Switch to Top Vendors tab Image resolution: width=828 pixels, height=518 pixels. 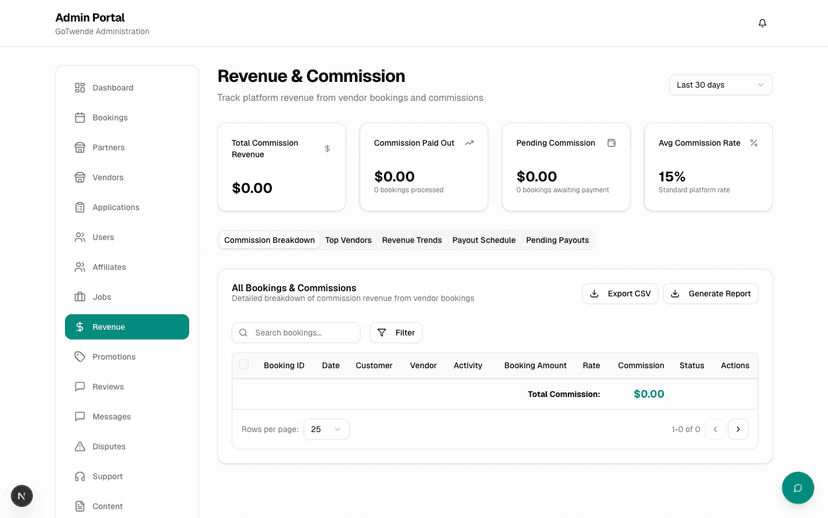tap(349, 240)
